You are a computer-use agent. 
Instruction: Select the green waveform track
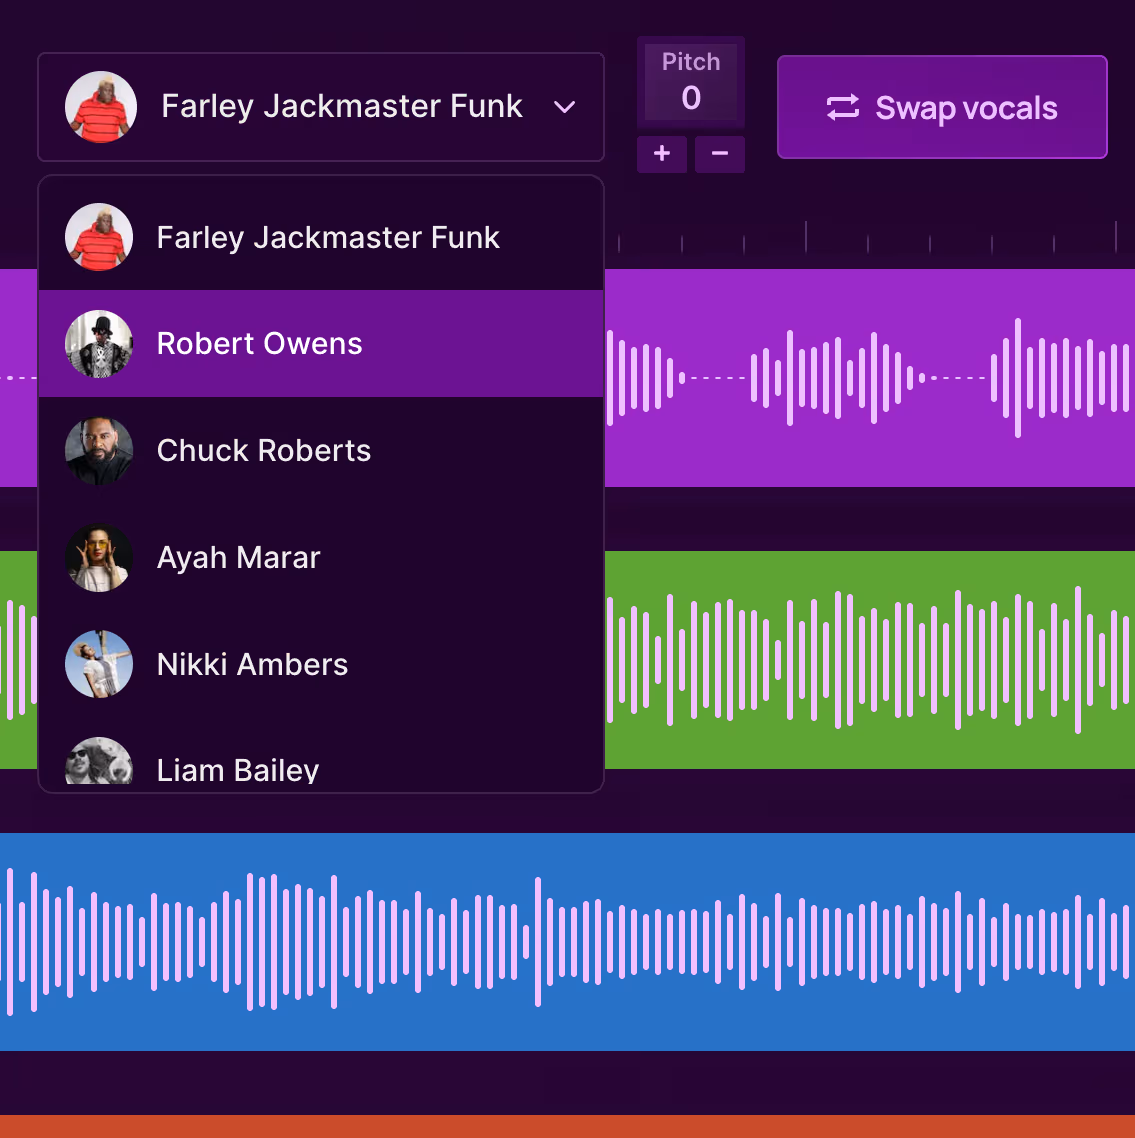(x=869, y=660)
